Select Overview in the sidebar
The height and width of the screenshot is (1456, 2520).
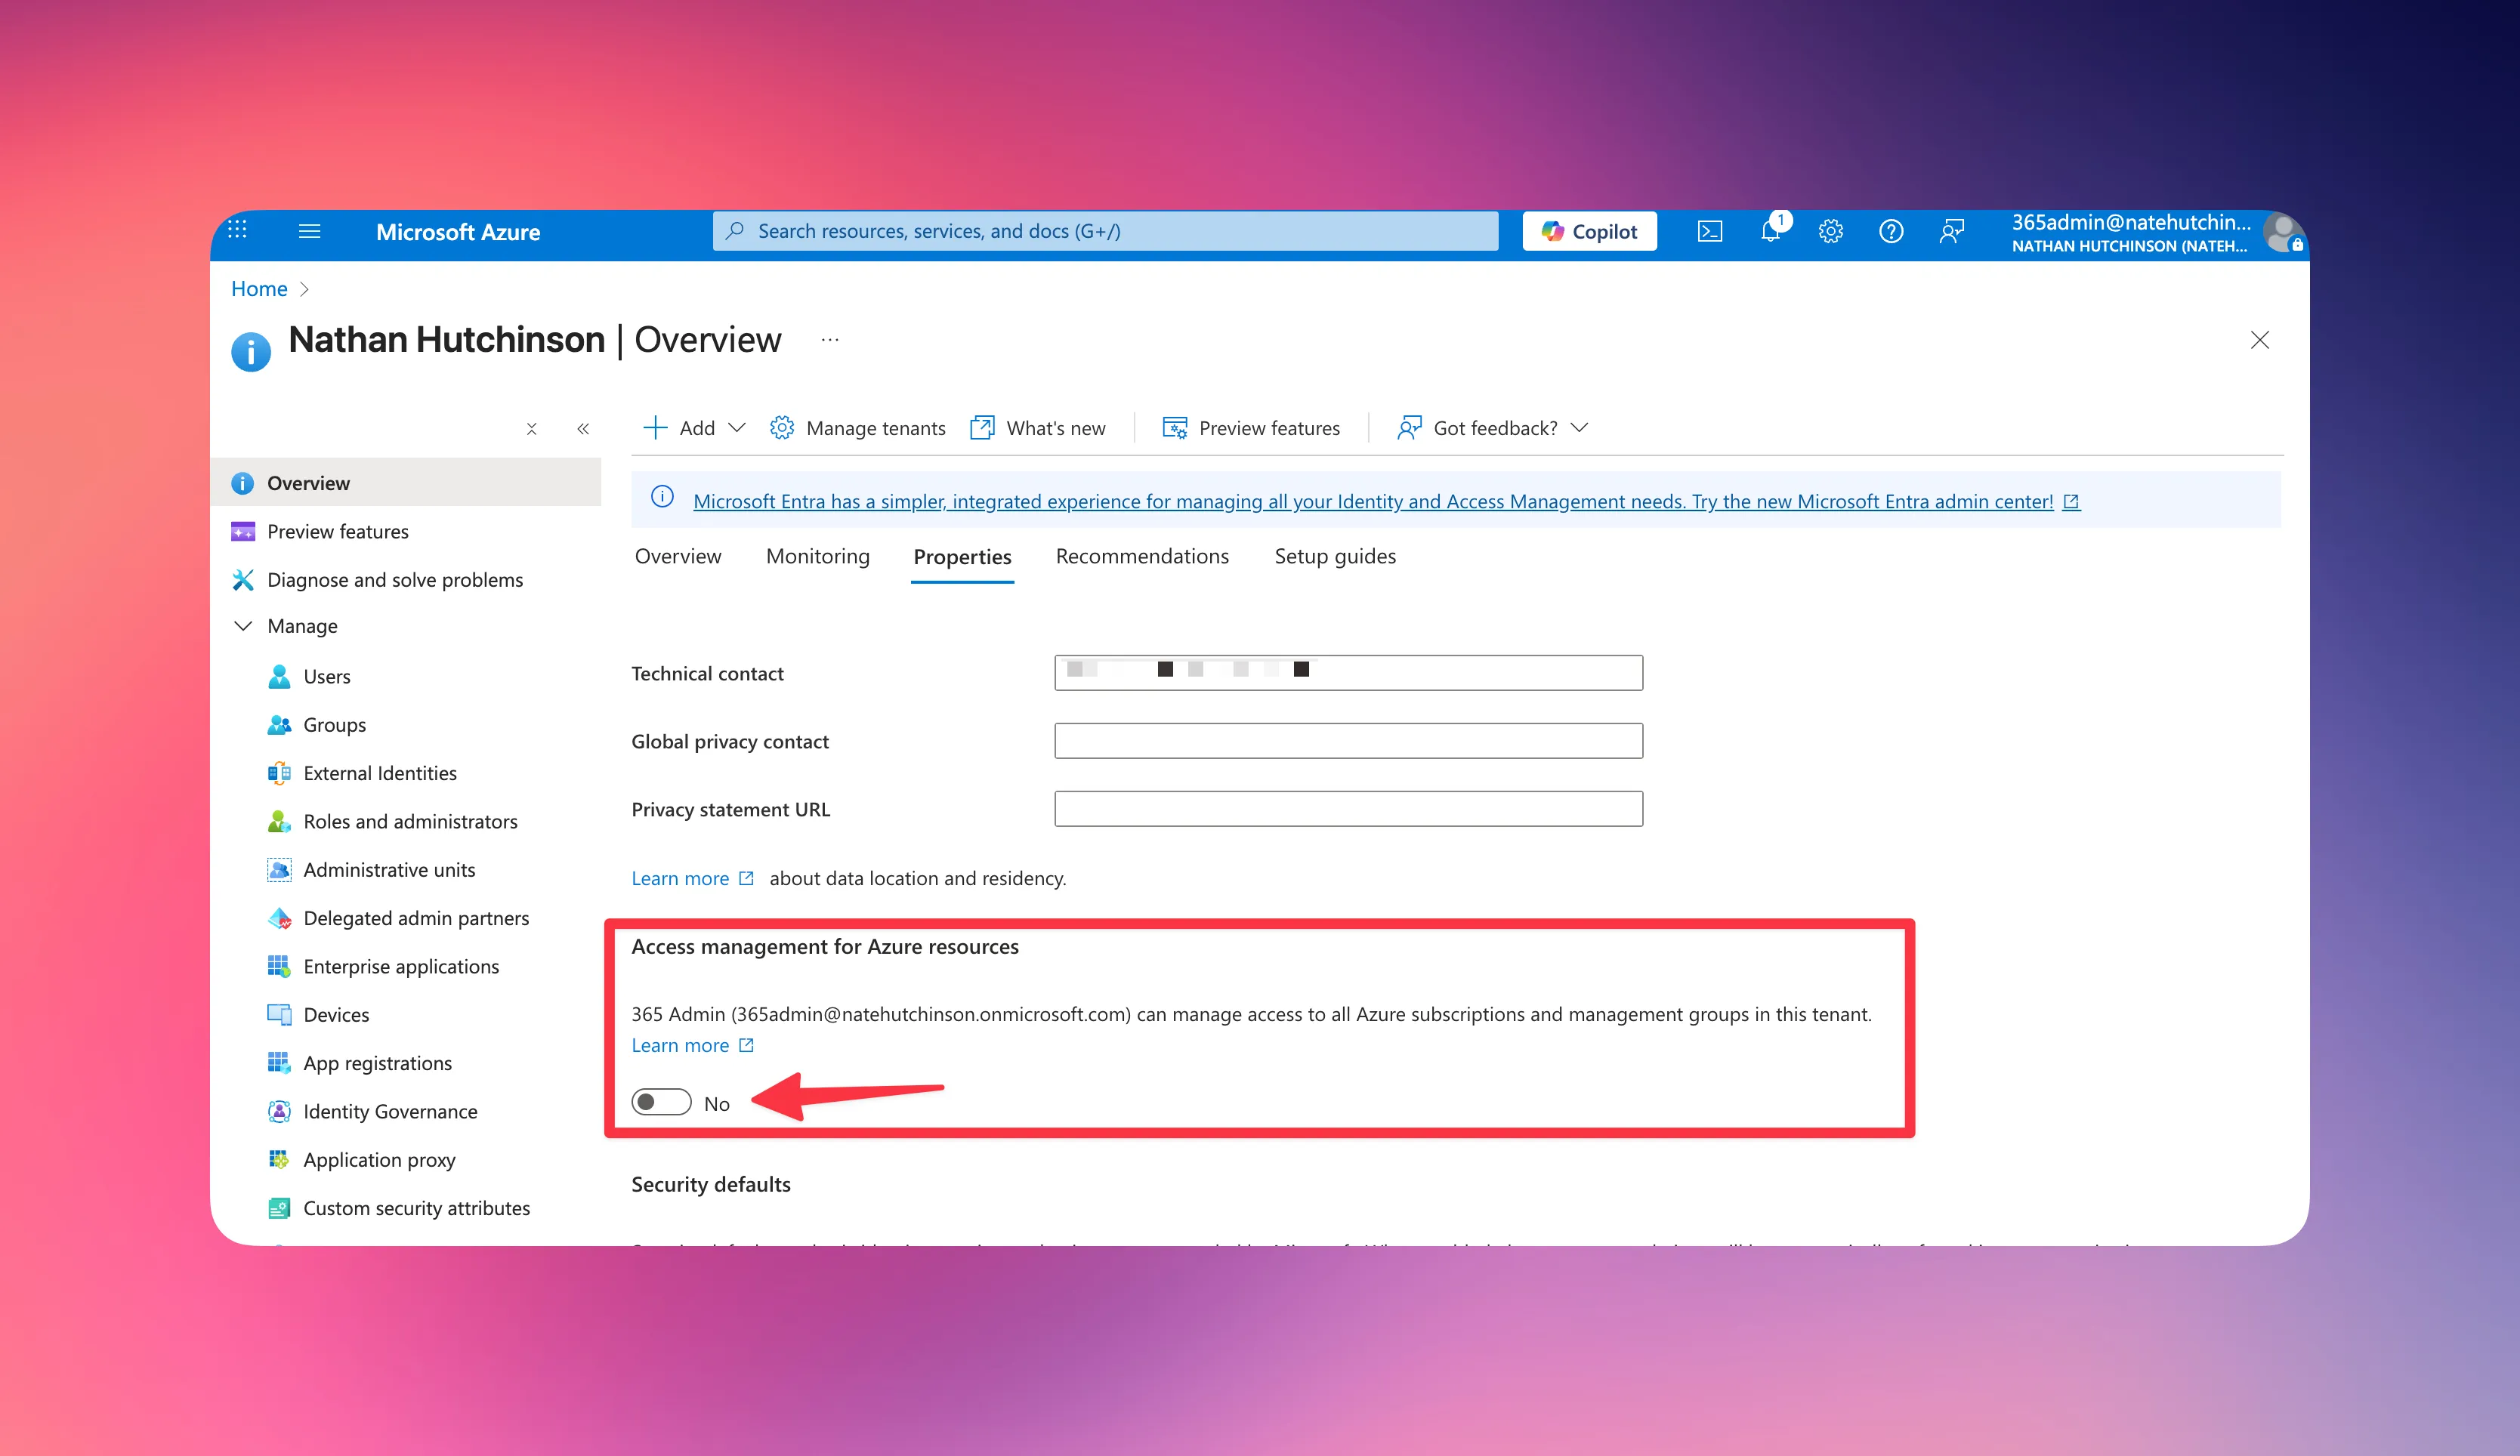[407, 483]
